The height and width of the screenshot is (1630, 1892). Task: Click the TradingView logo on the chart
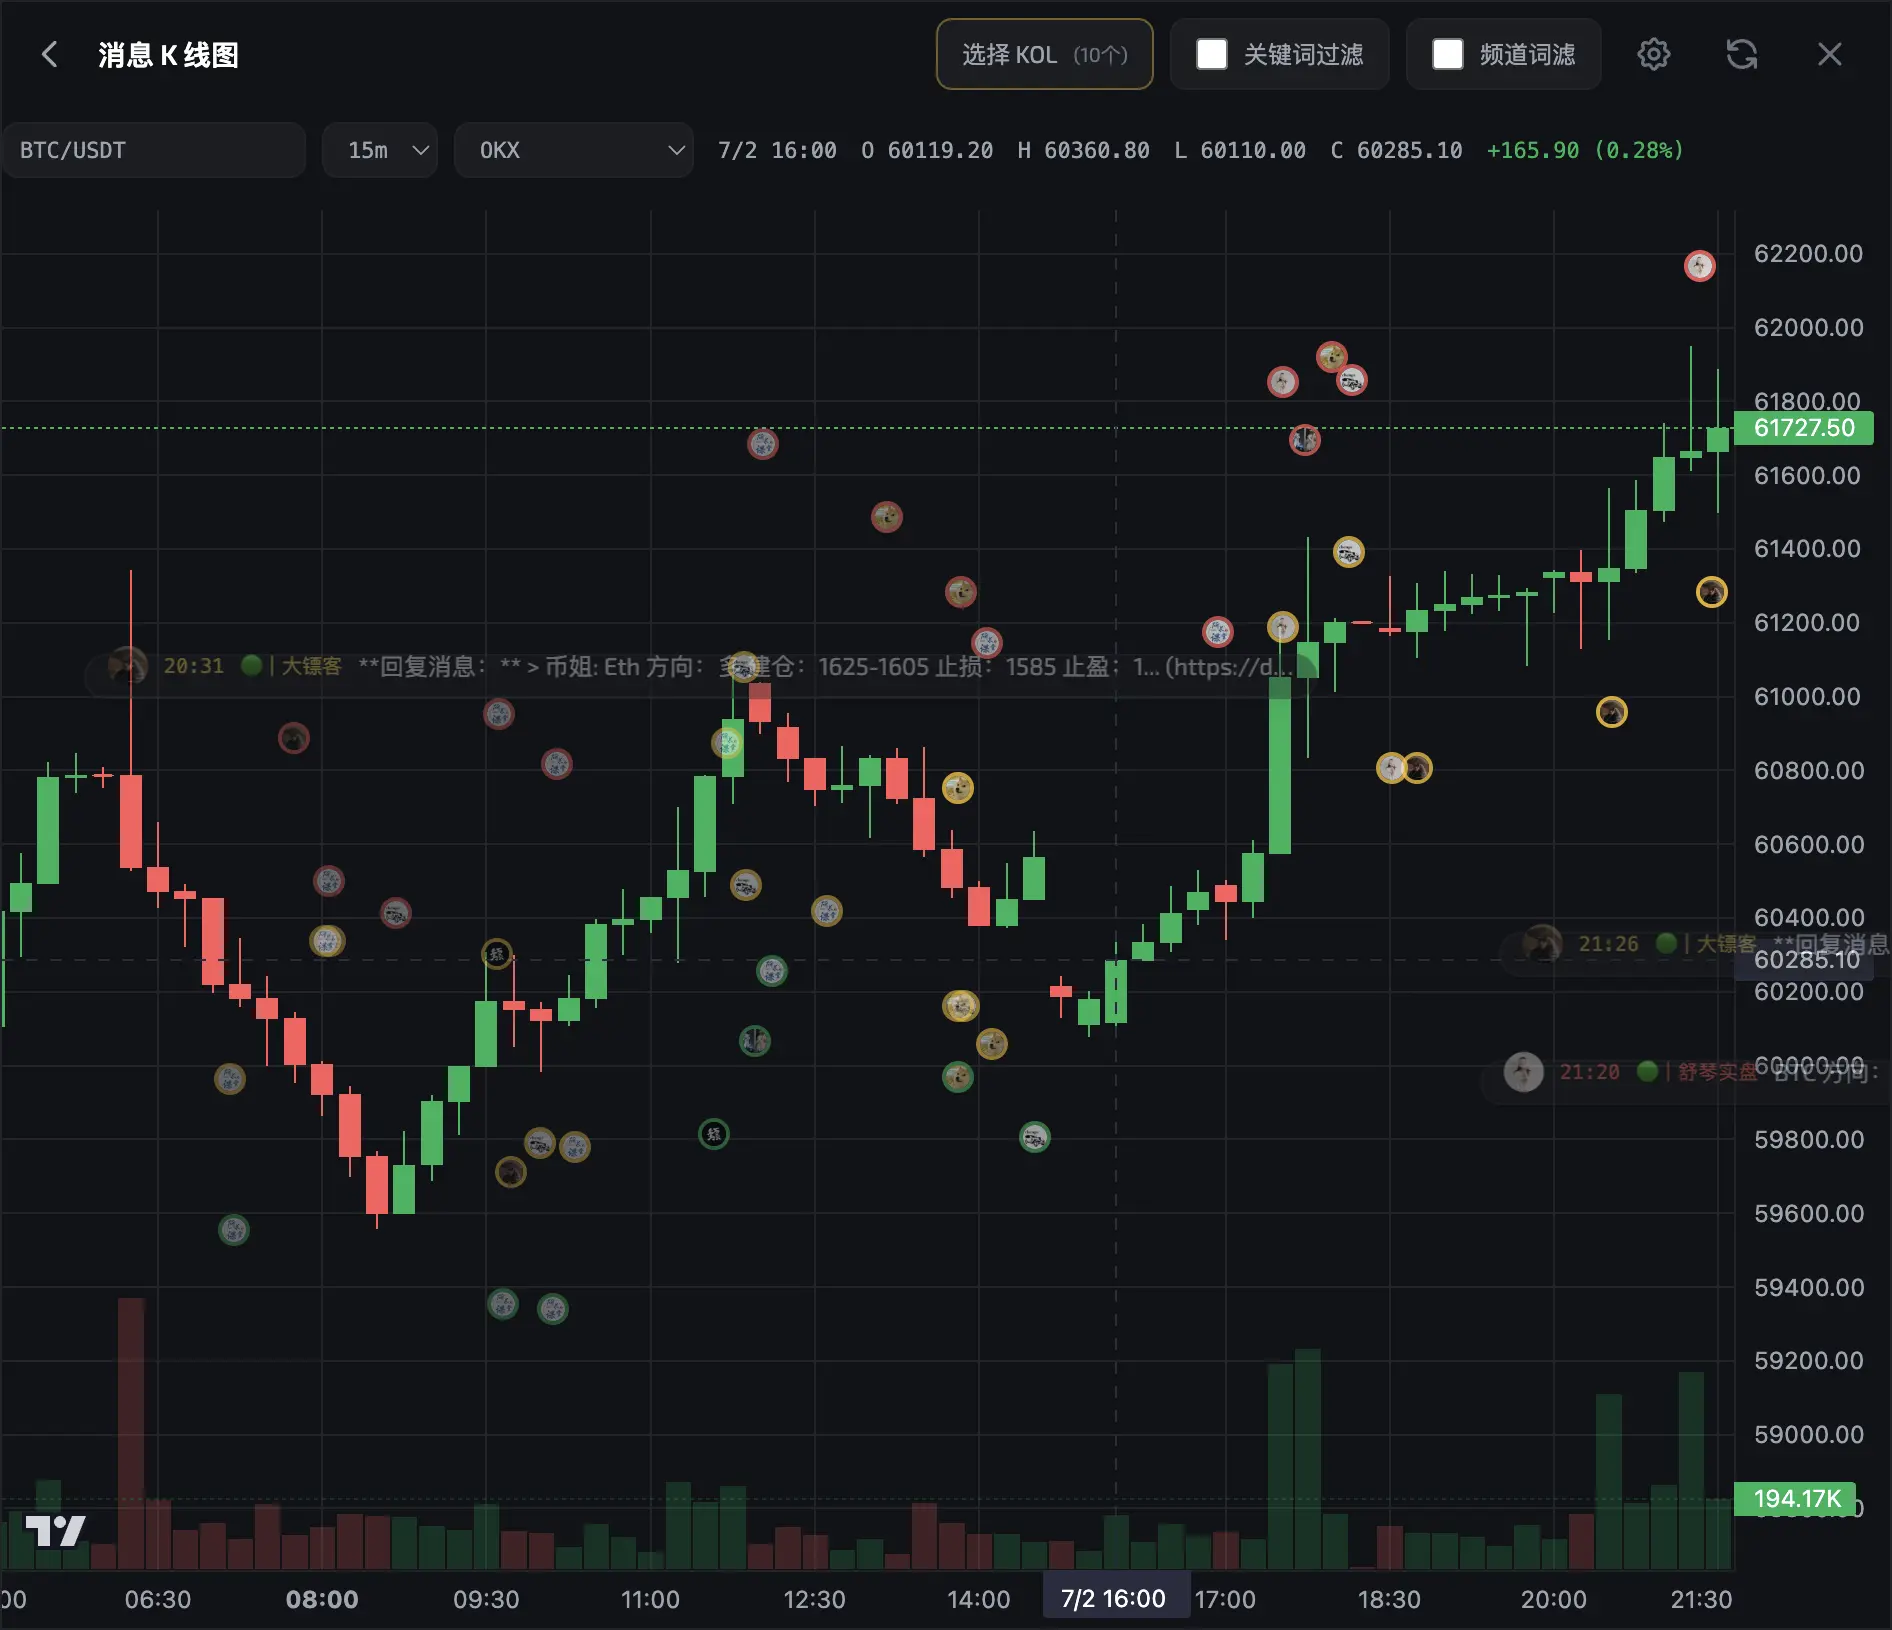click(55, 1530)
